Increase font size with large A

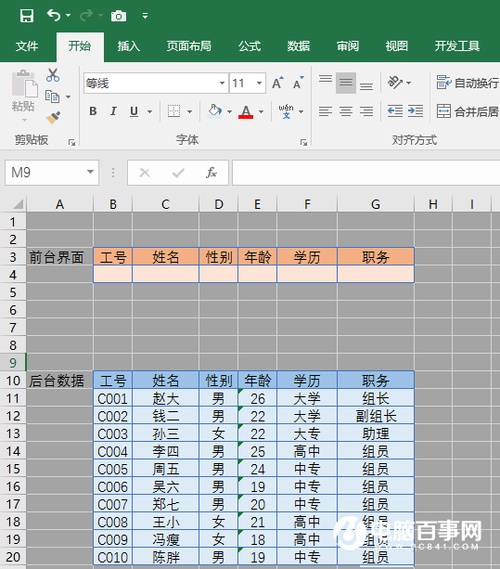tap(278, 83)
